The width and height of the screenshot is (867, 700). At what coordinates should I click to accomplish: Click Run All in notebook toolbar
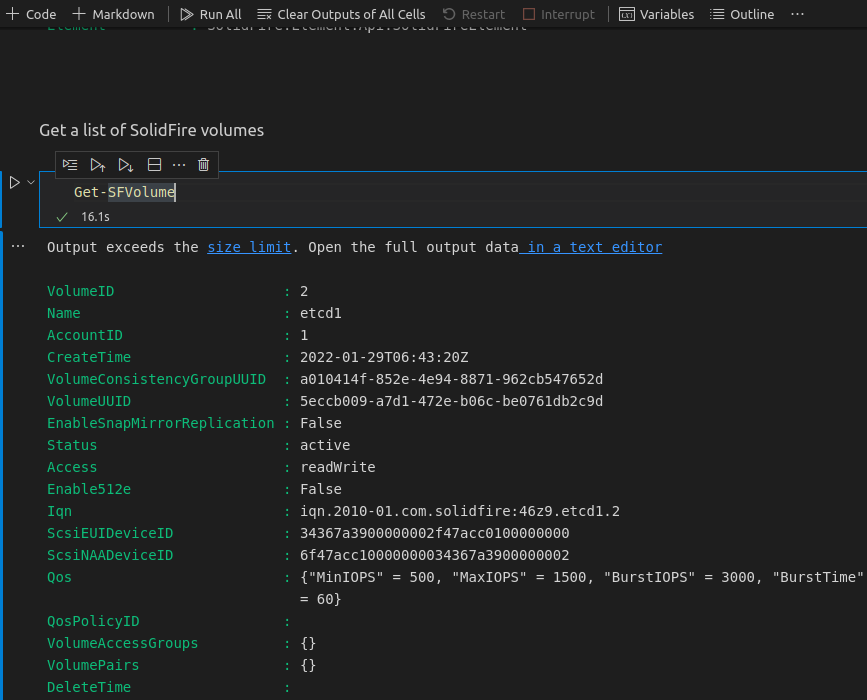(211, 14)
